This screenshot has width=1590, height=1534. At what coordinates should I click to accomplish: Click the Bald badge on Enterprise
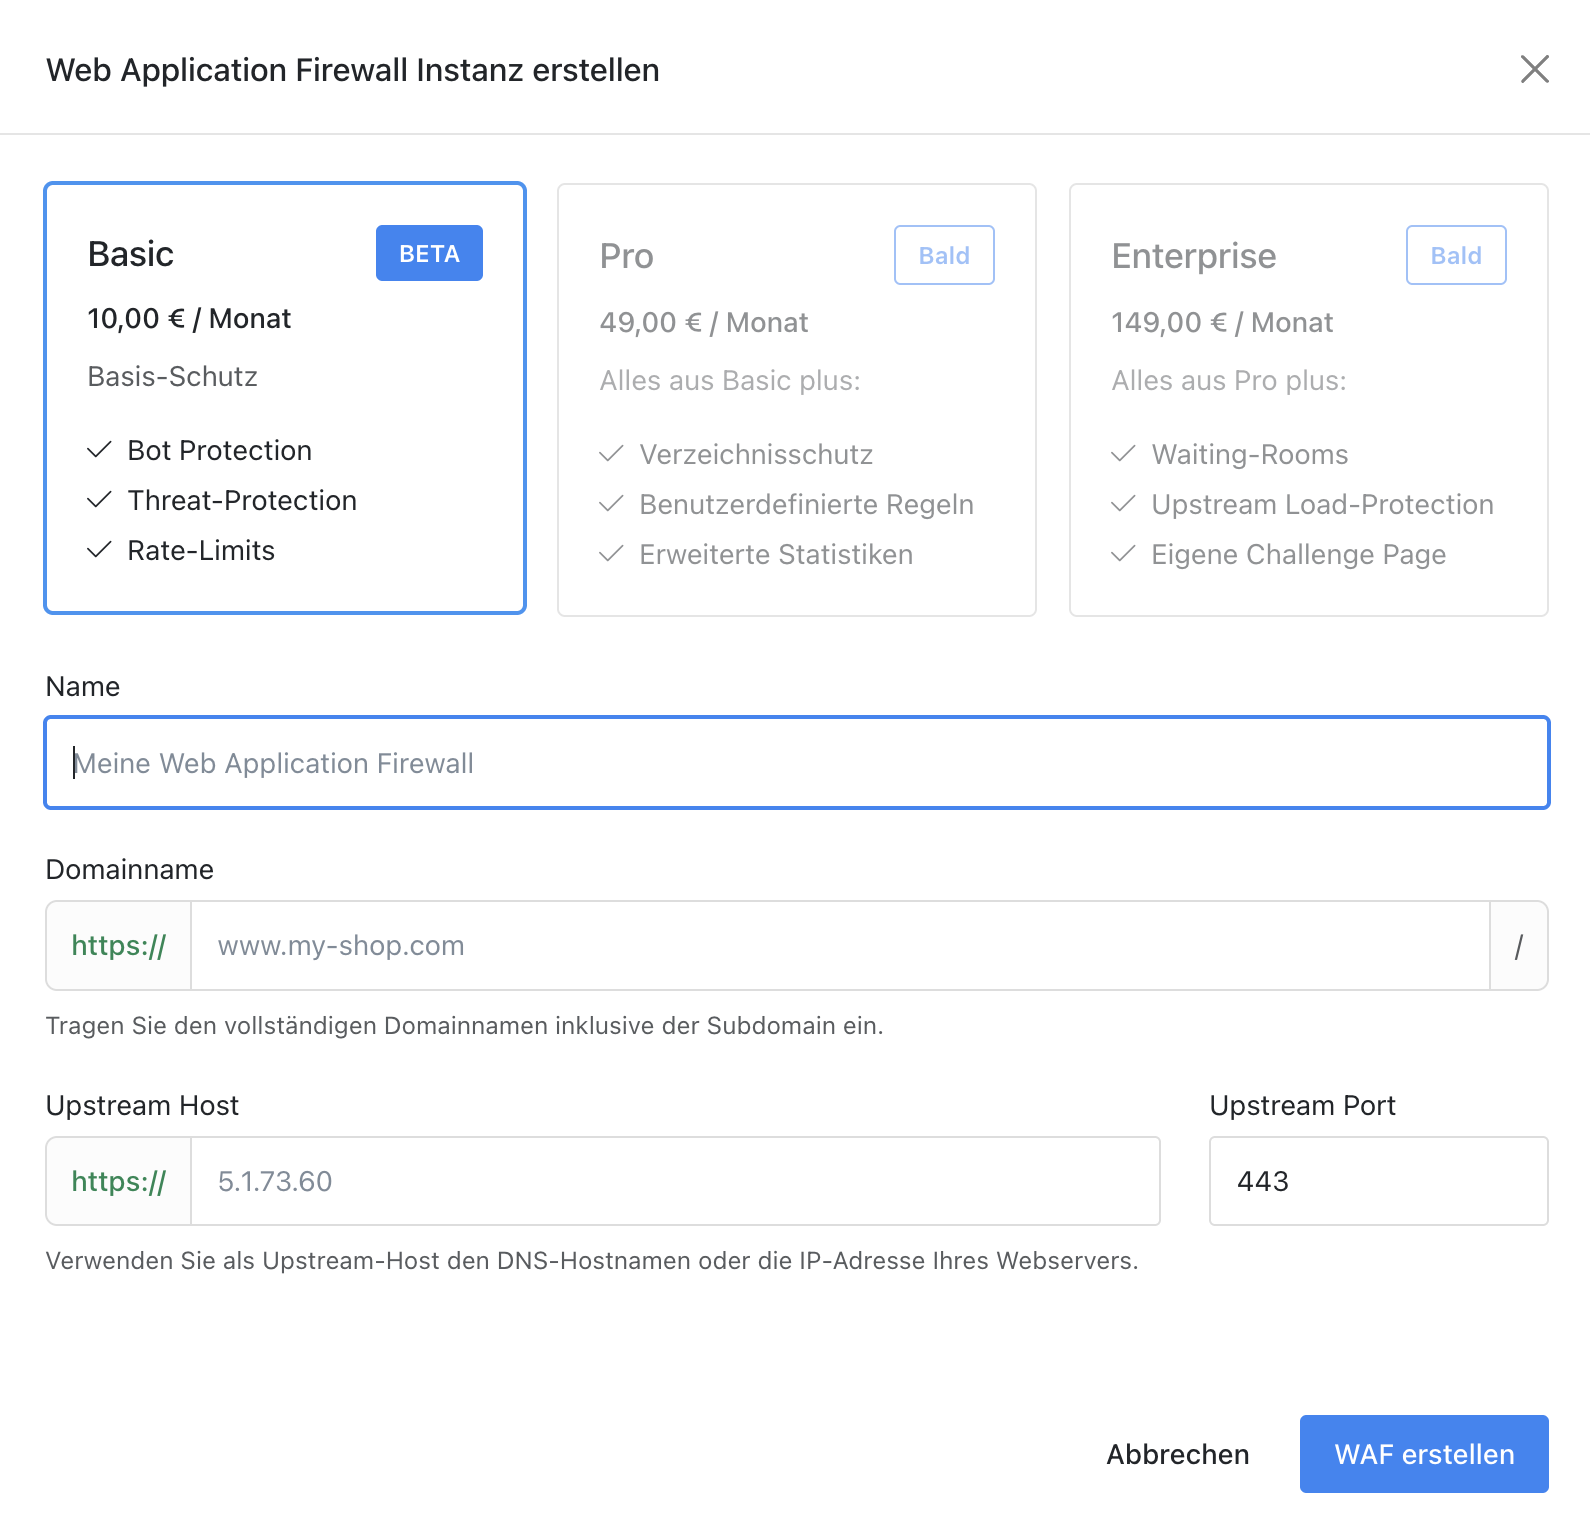(1455, 255)
